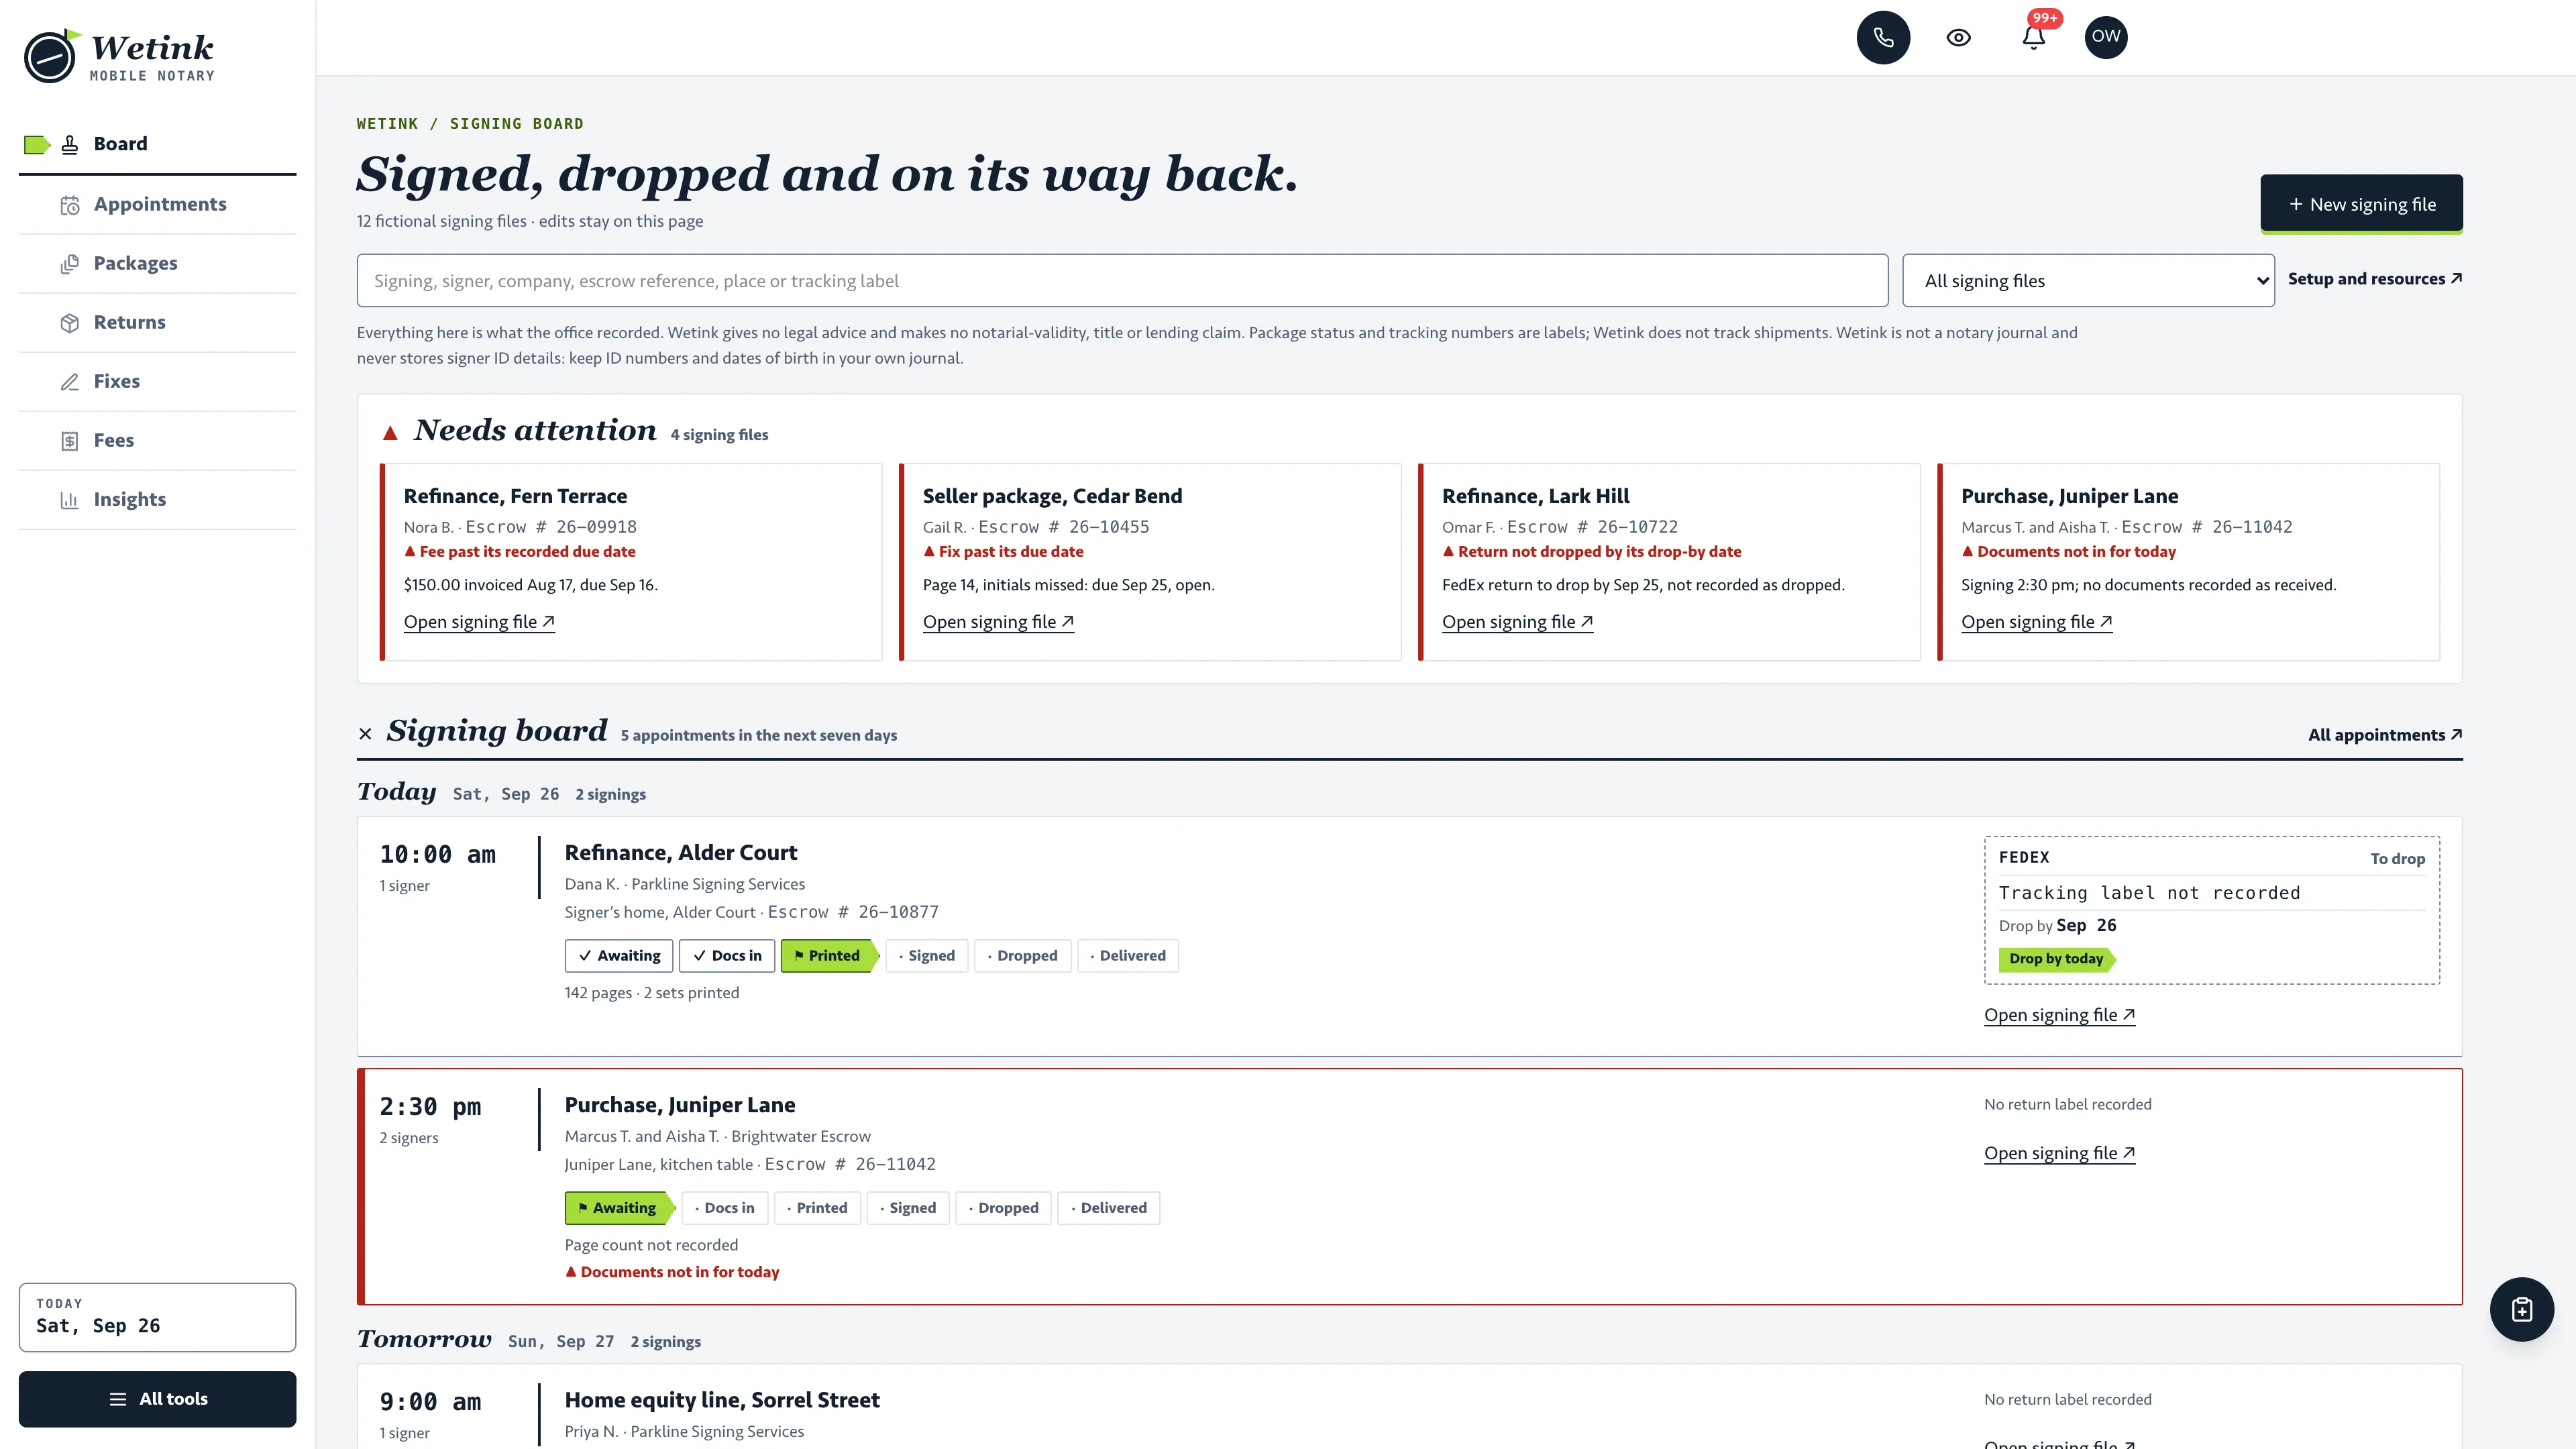Open Fixes in the sidebar
Viewport: 2576px width, 1449px height.
click(157, 381)
